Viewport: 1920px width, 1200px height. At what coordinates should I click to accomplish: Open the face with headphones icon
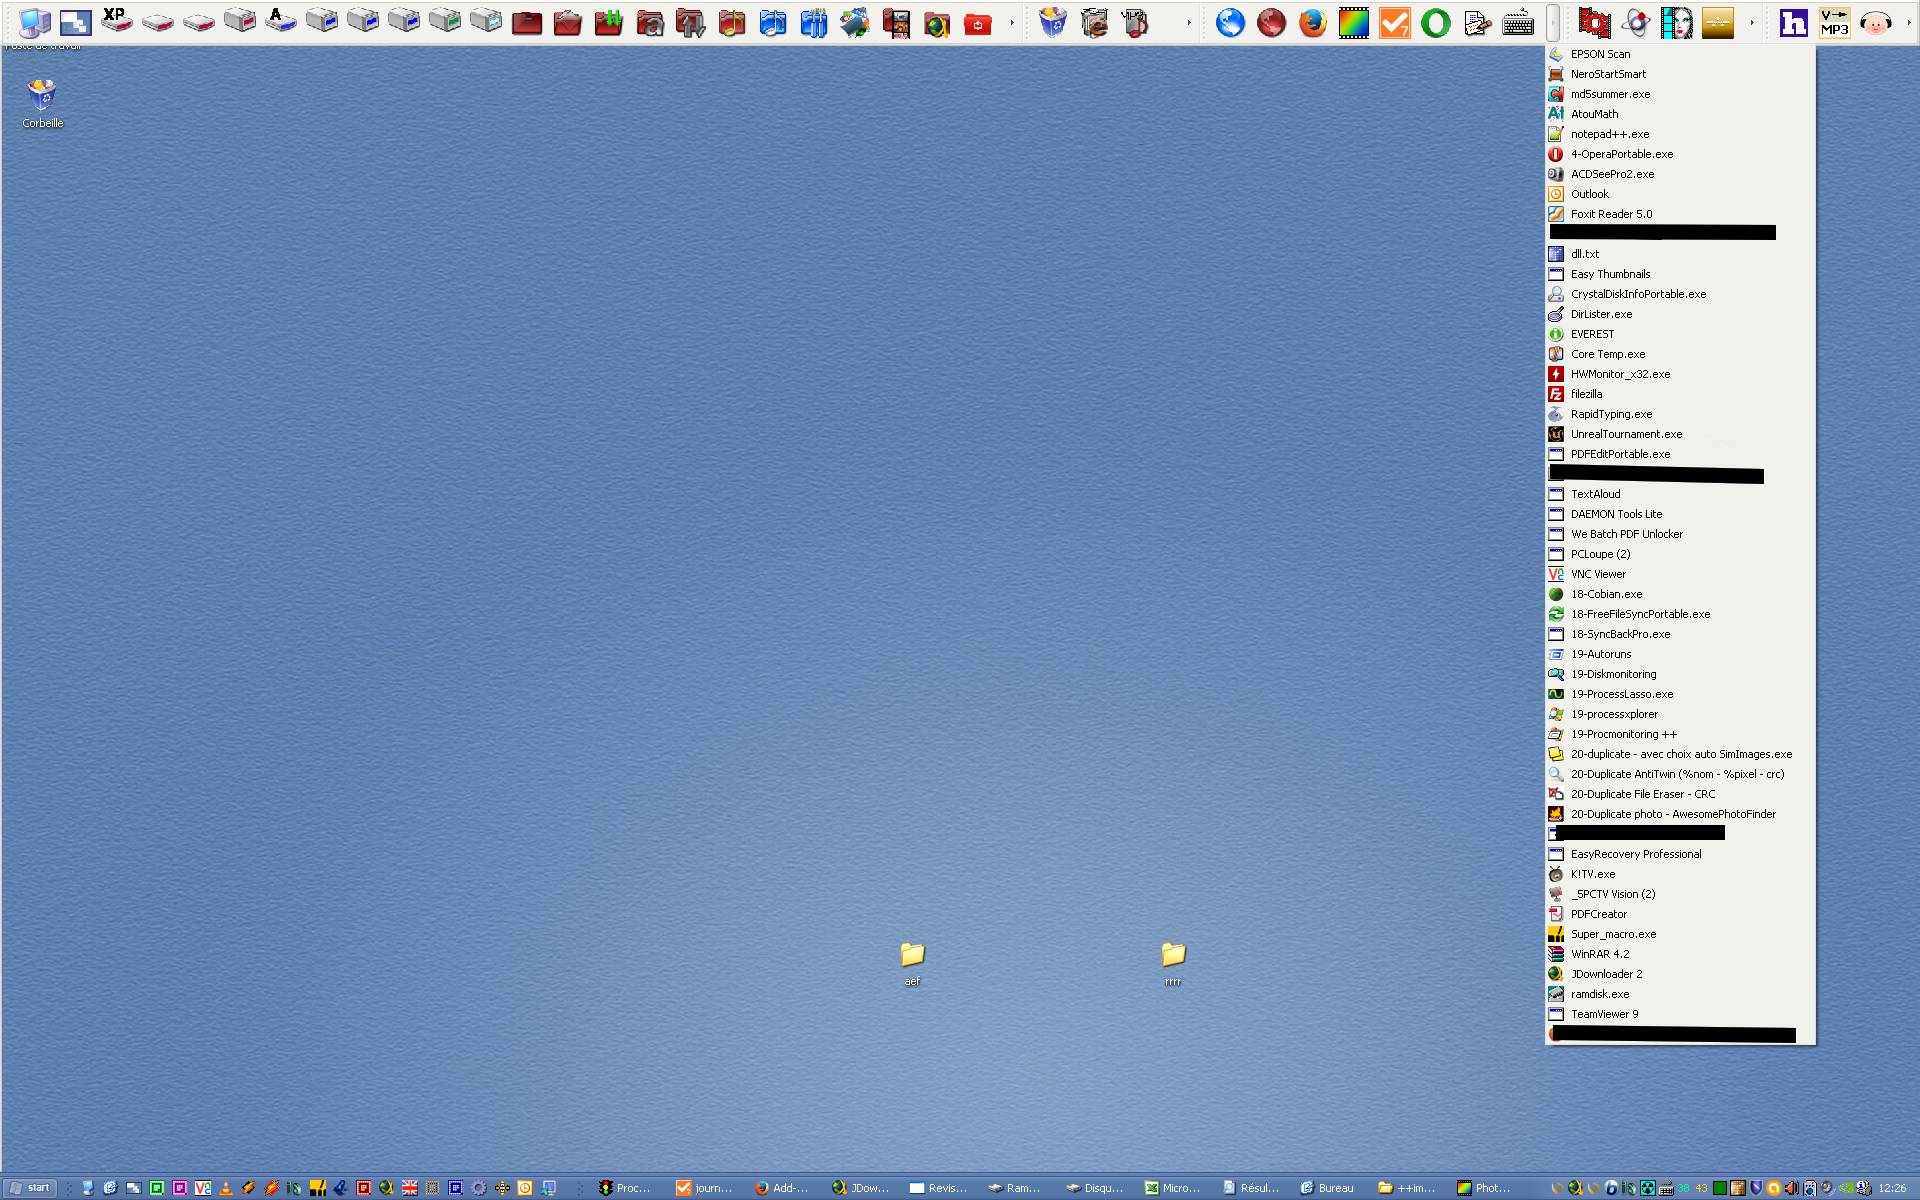[x=1876, y=22]
